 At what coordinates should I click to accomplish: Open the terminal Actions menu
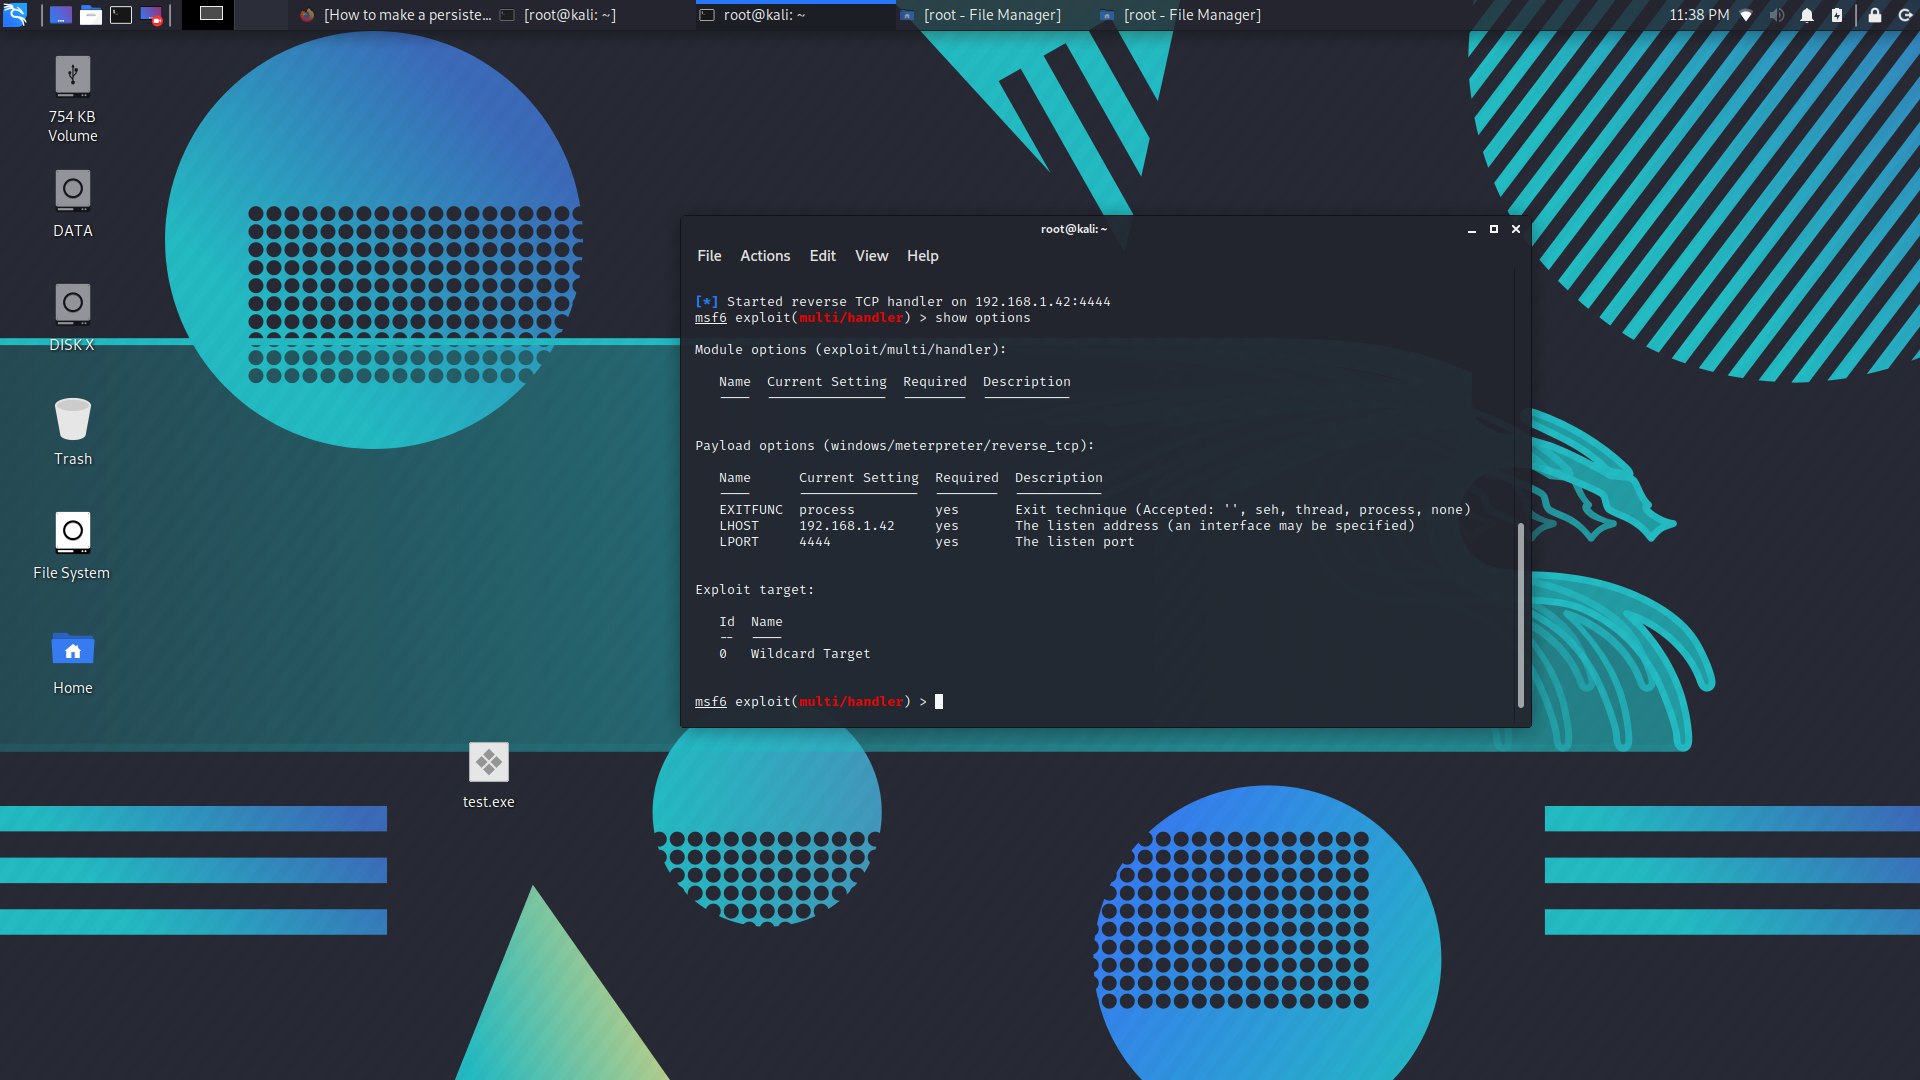(765, 256)
